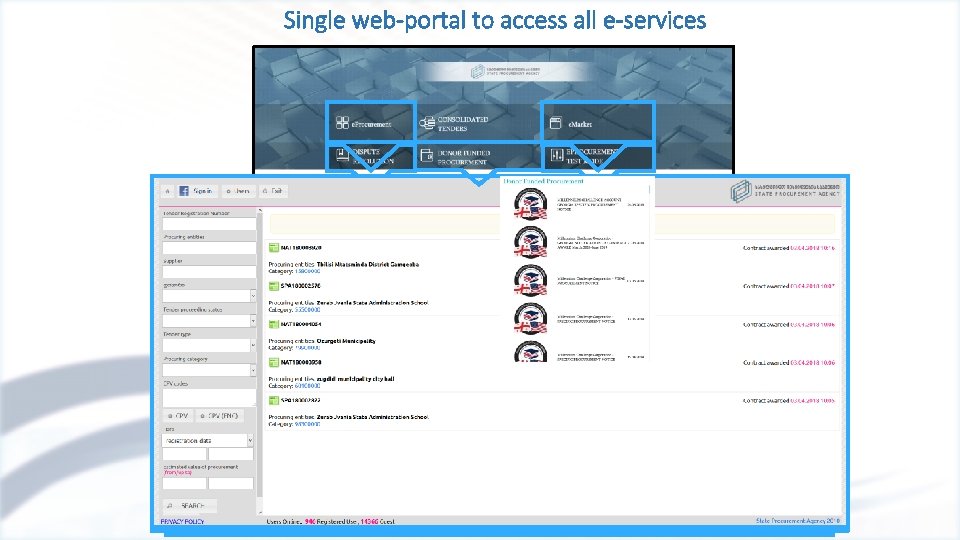This screenshot has width=960, height=540.
Task: Click the home icon in the toolbar
Action: tap(168, 191)
